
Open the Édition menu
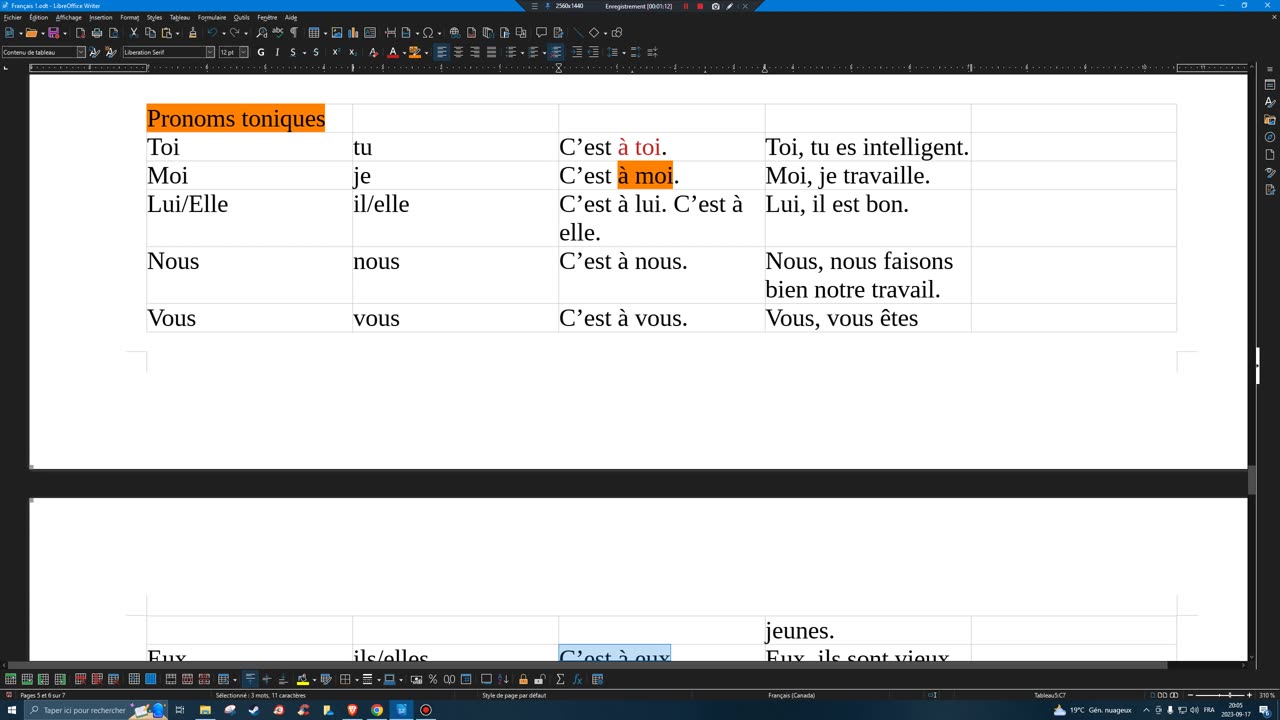click(x=38, y=17)
